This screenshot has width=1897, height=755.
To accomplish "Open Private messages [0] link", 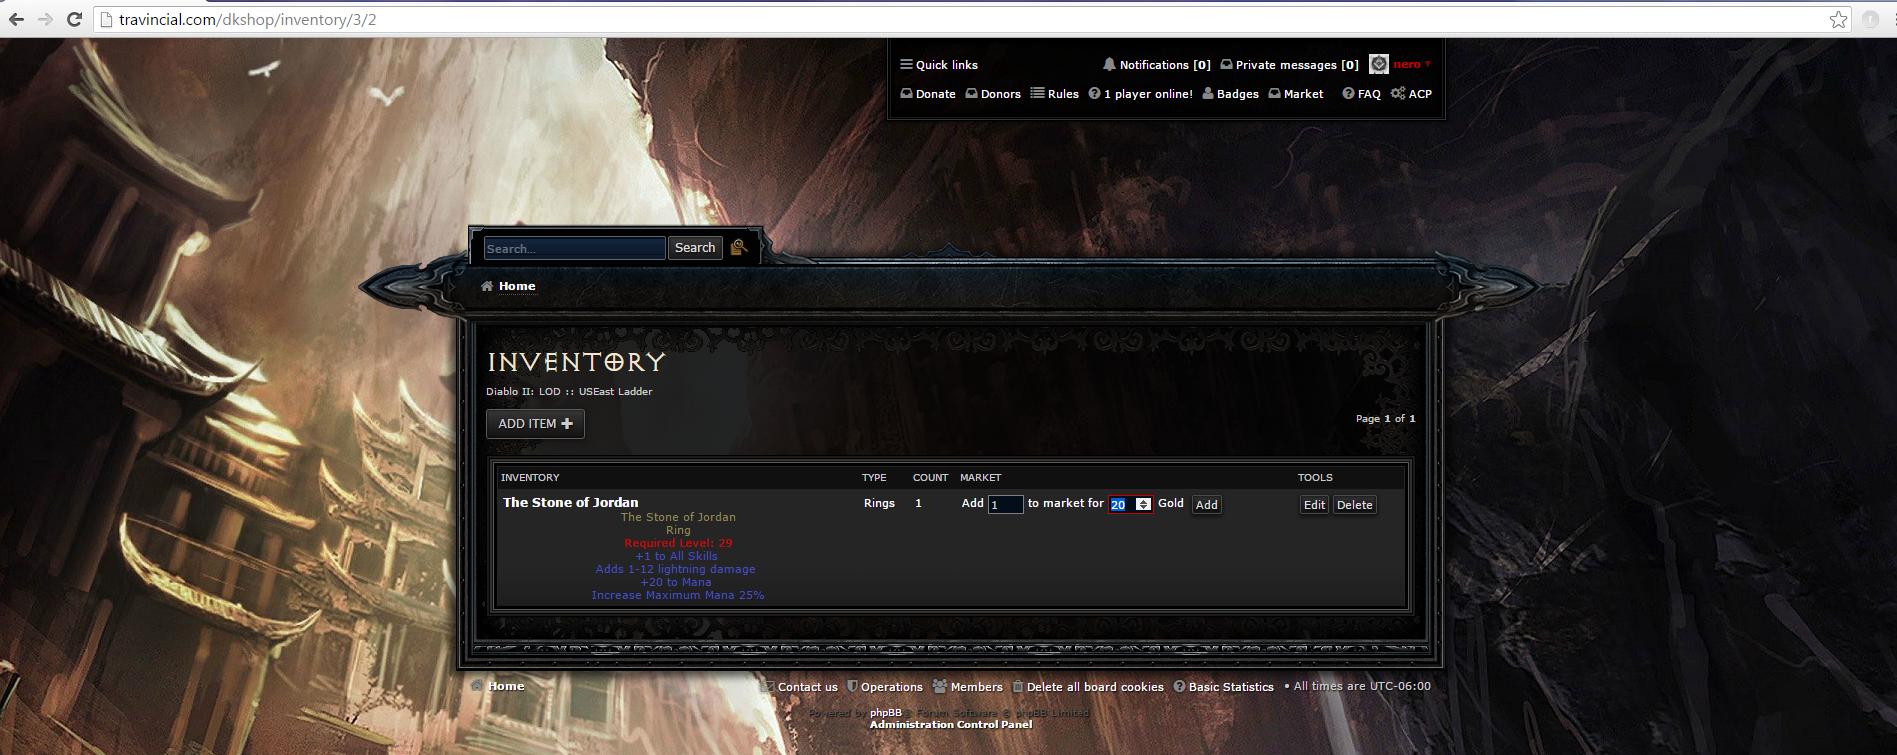I will point(1297,65).
